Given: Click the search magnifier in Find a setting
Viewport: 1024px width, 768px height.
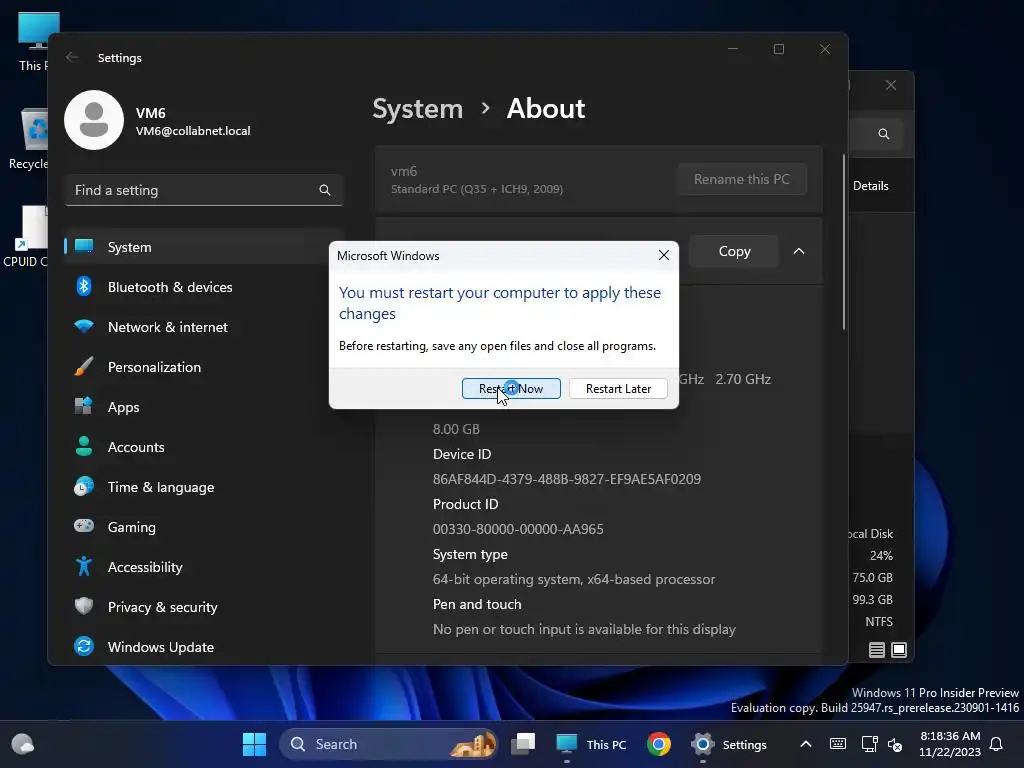Looking at the screenshot, I should pos(325,190).
